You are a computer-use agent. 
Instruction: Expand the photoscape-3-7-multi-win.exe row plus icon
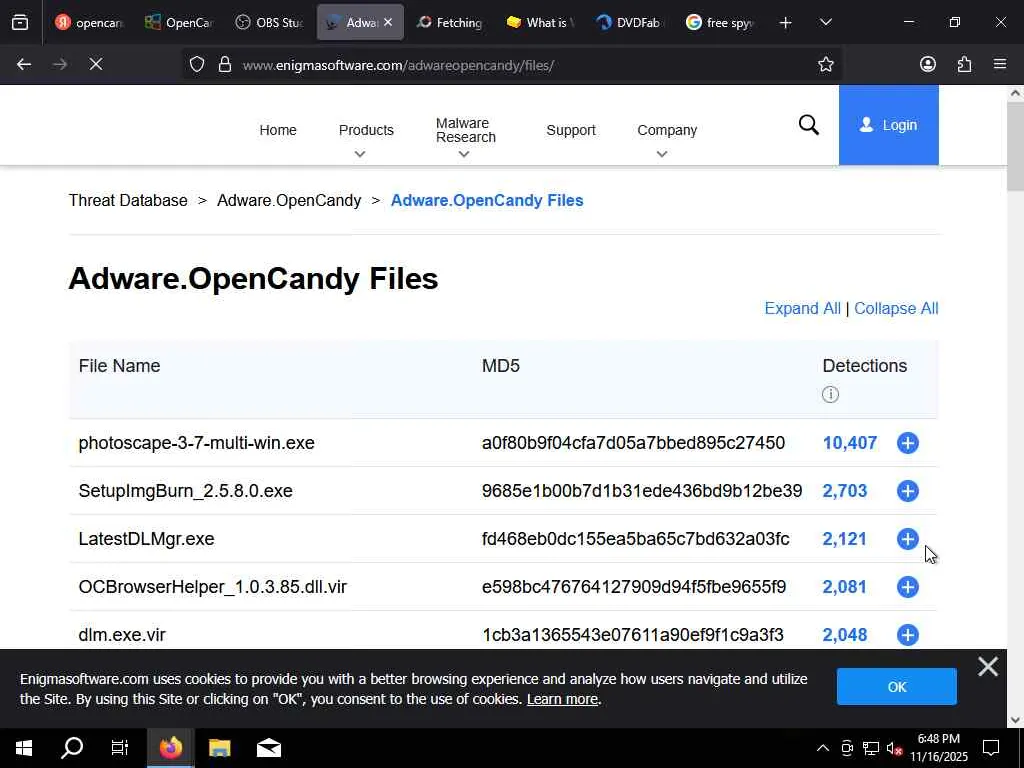(x=908, y=443)
